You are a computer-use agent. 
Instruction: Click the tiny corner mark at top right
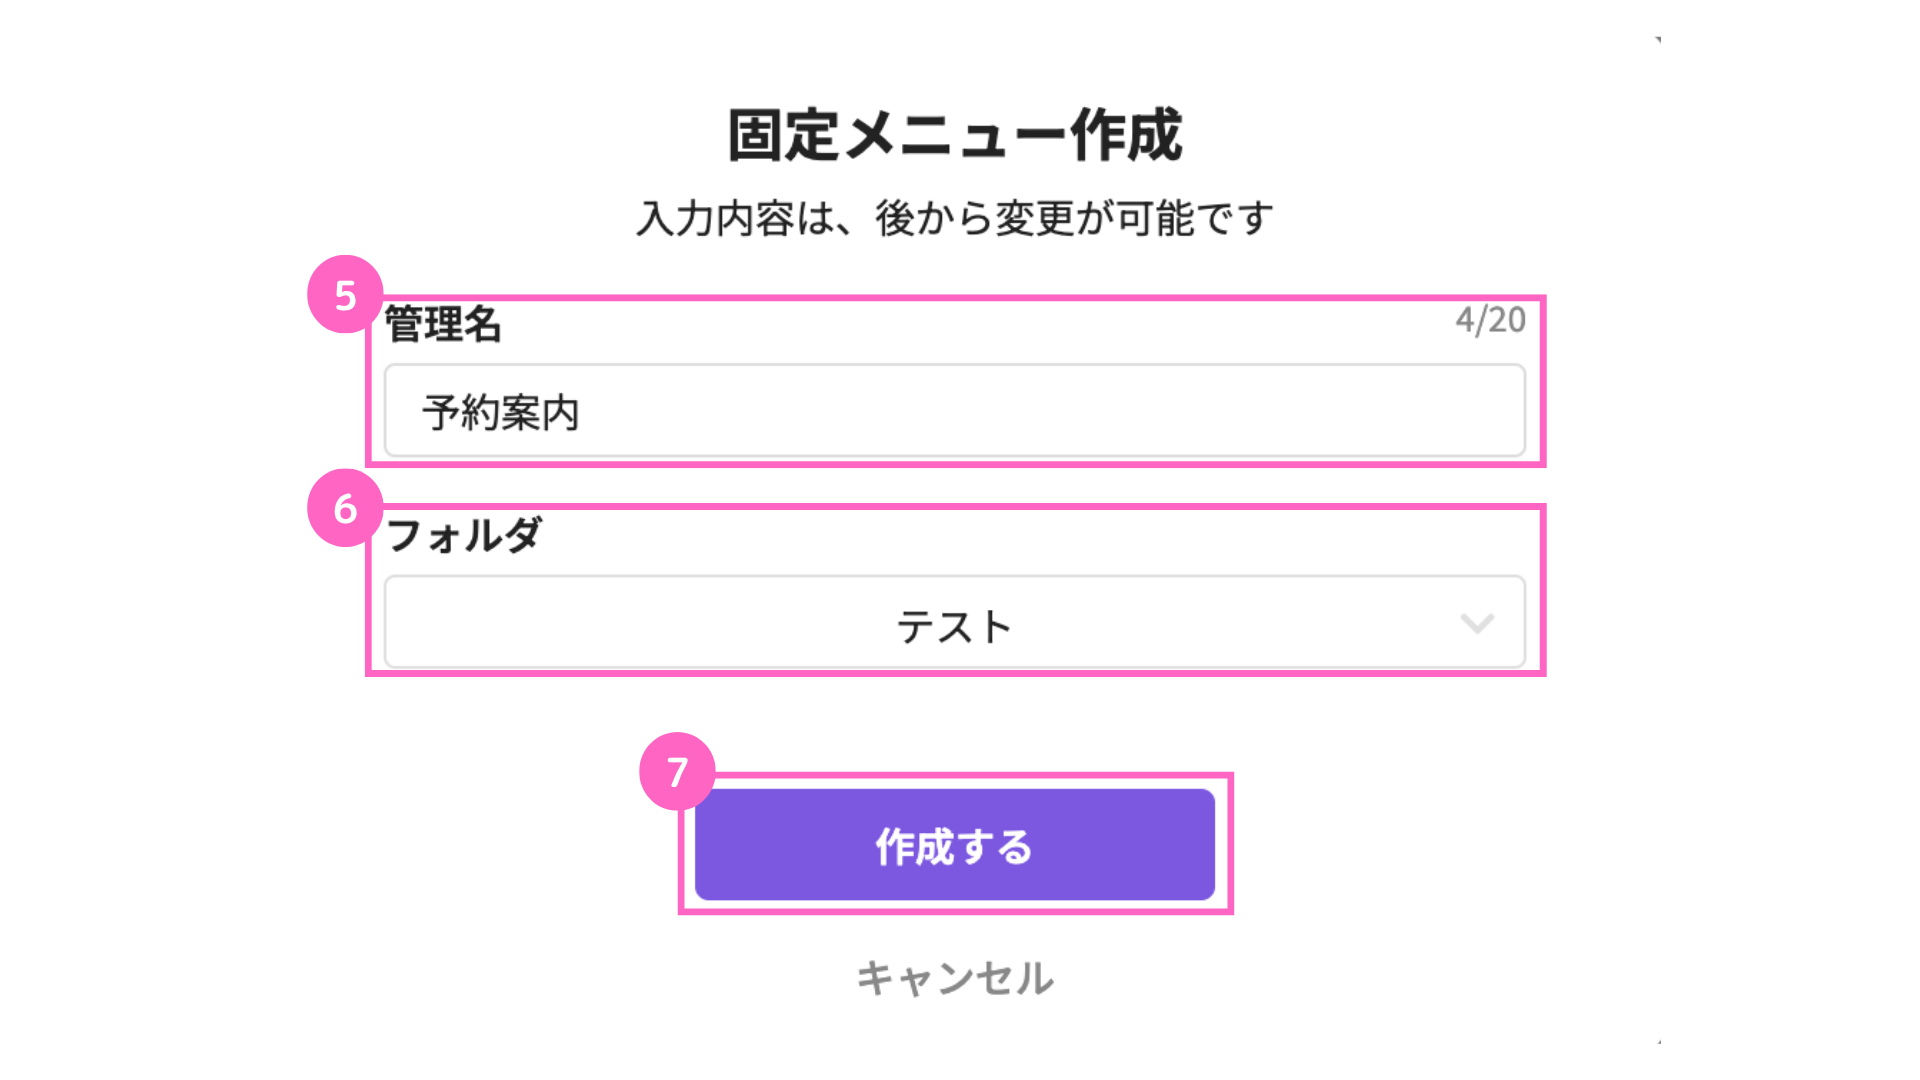(x=1658, y=40)
